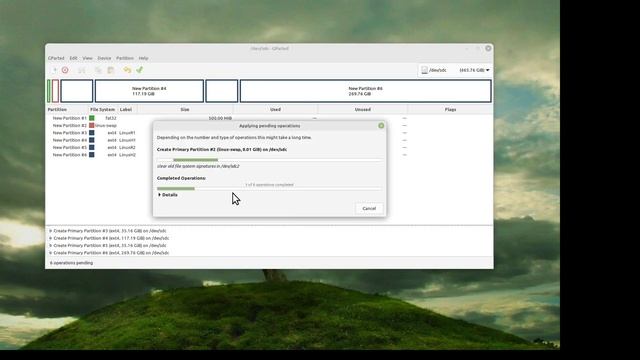Sort by the Size column header

(x=185, y=110)
